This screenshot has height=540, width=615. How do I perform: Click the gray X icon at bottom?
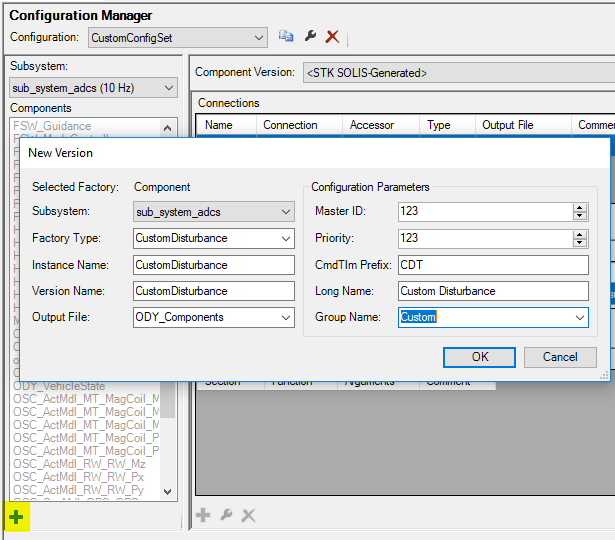coord(248,515)
